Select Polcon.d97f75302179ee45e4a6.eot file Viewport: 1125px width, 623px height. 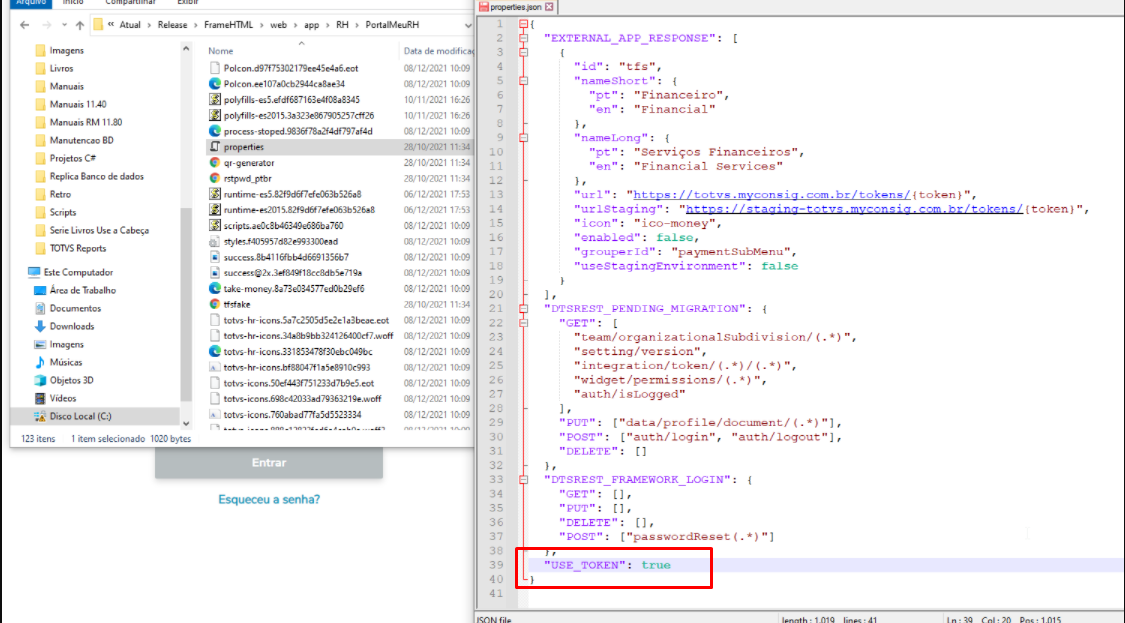coord(291,68)
